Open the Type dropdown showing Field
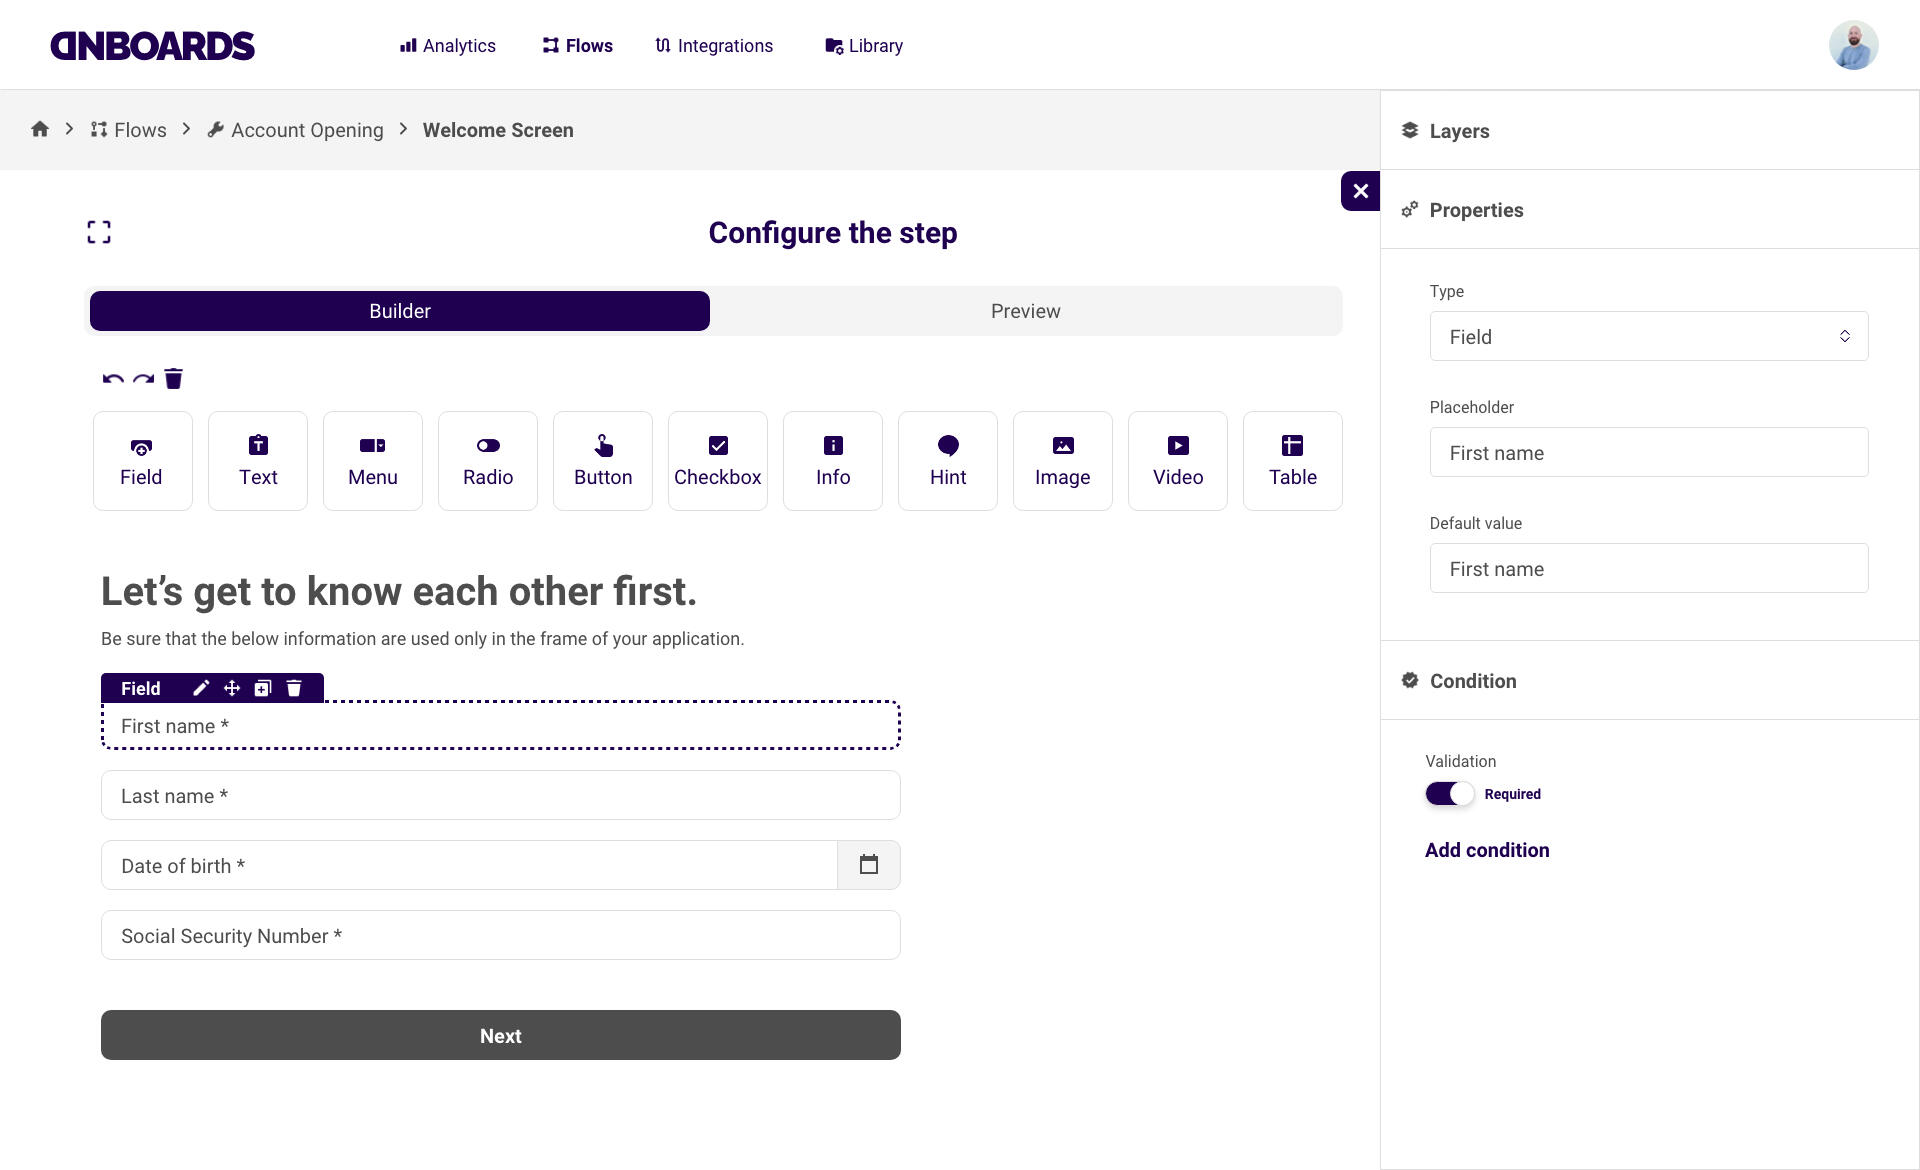Viewport: 1920px width, 1170px height. 1648,337
